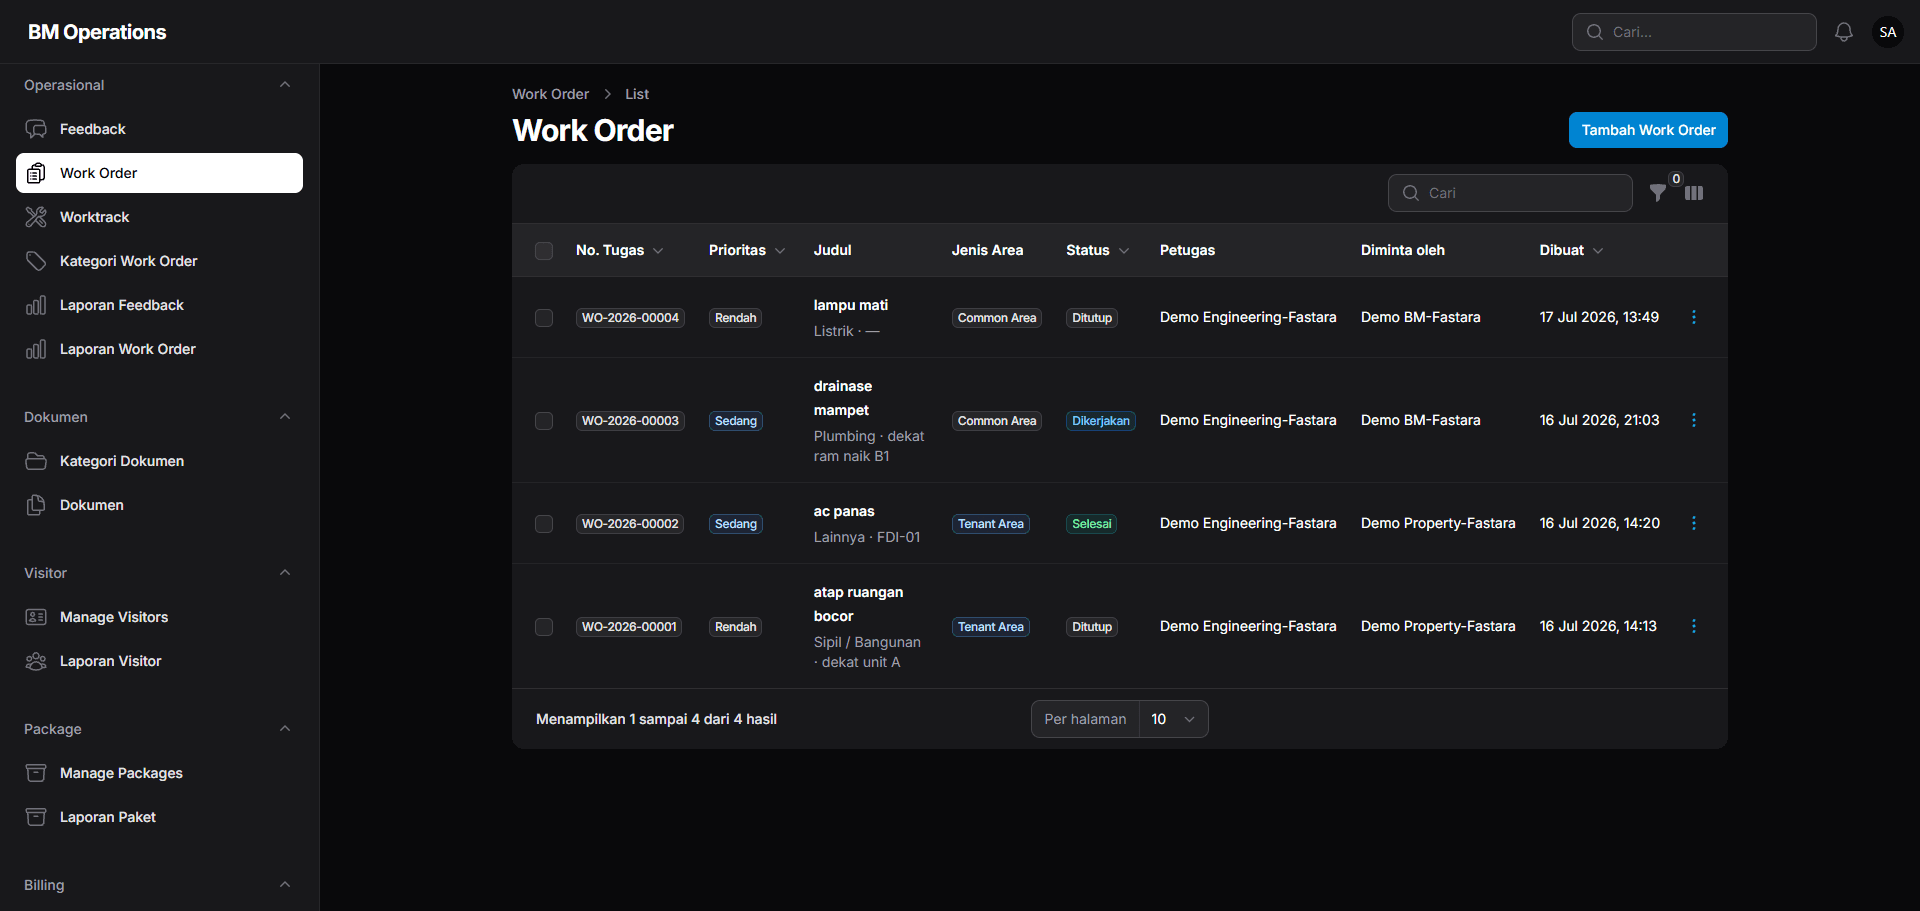The width and height of the screenshot is (1920, 911).
Task: Select Laporan Paket in sidebar
Action: [x=159, y=817]
